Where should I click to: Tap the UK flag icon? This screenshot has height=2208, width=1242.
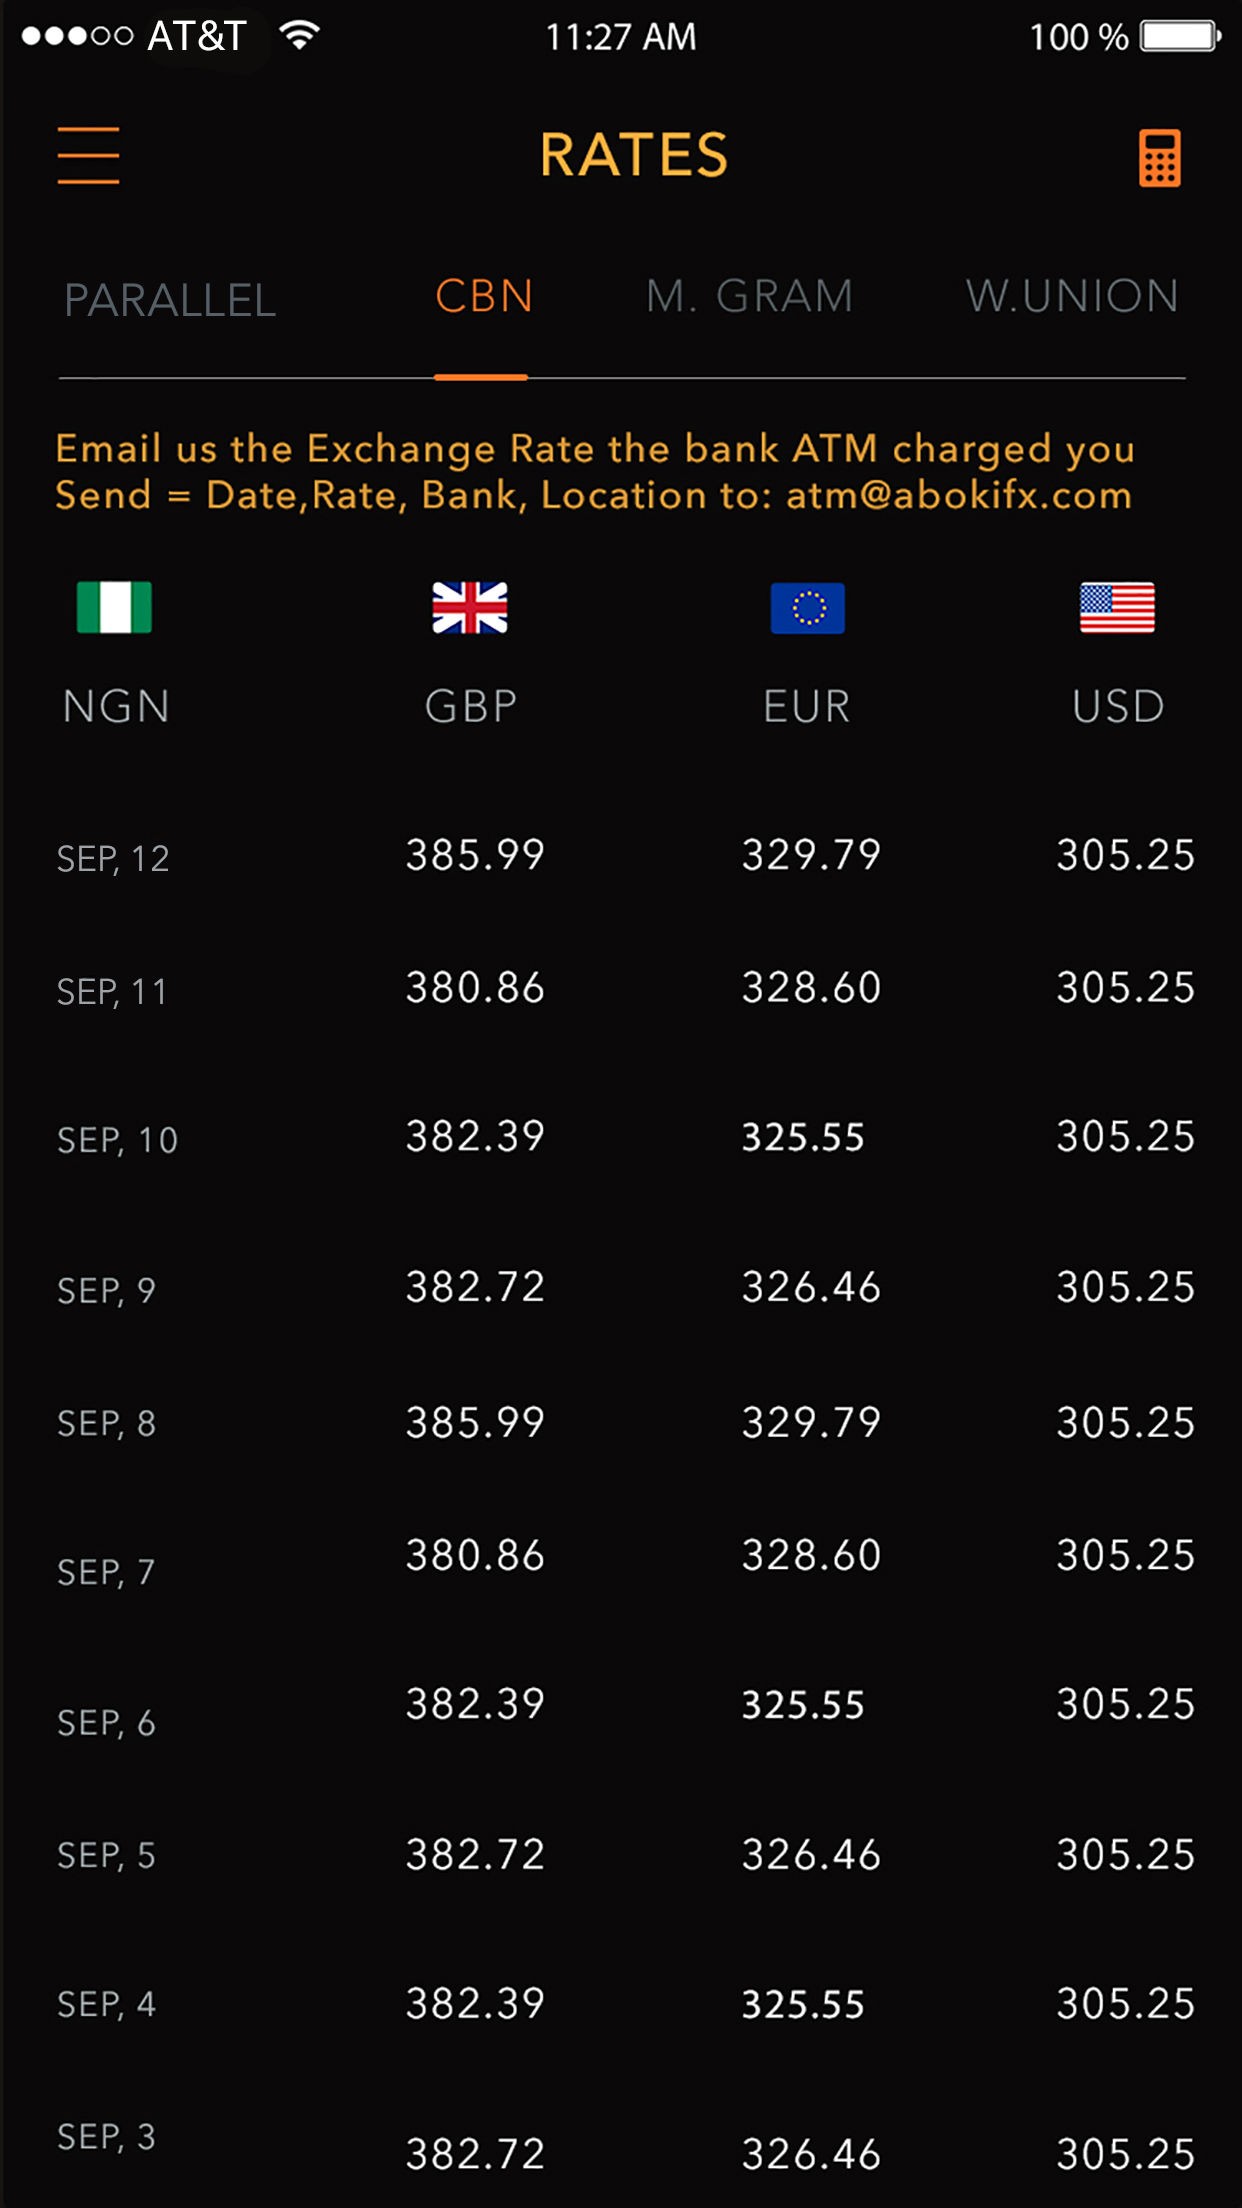click(x=469, y=607)
